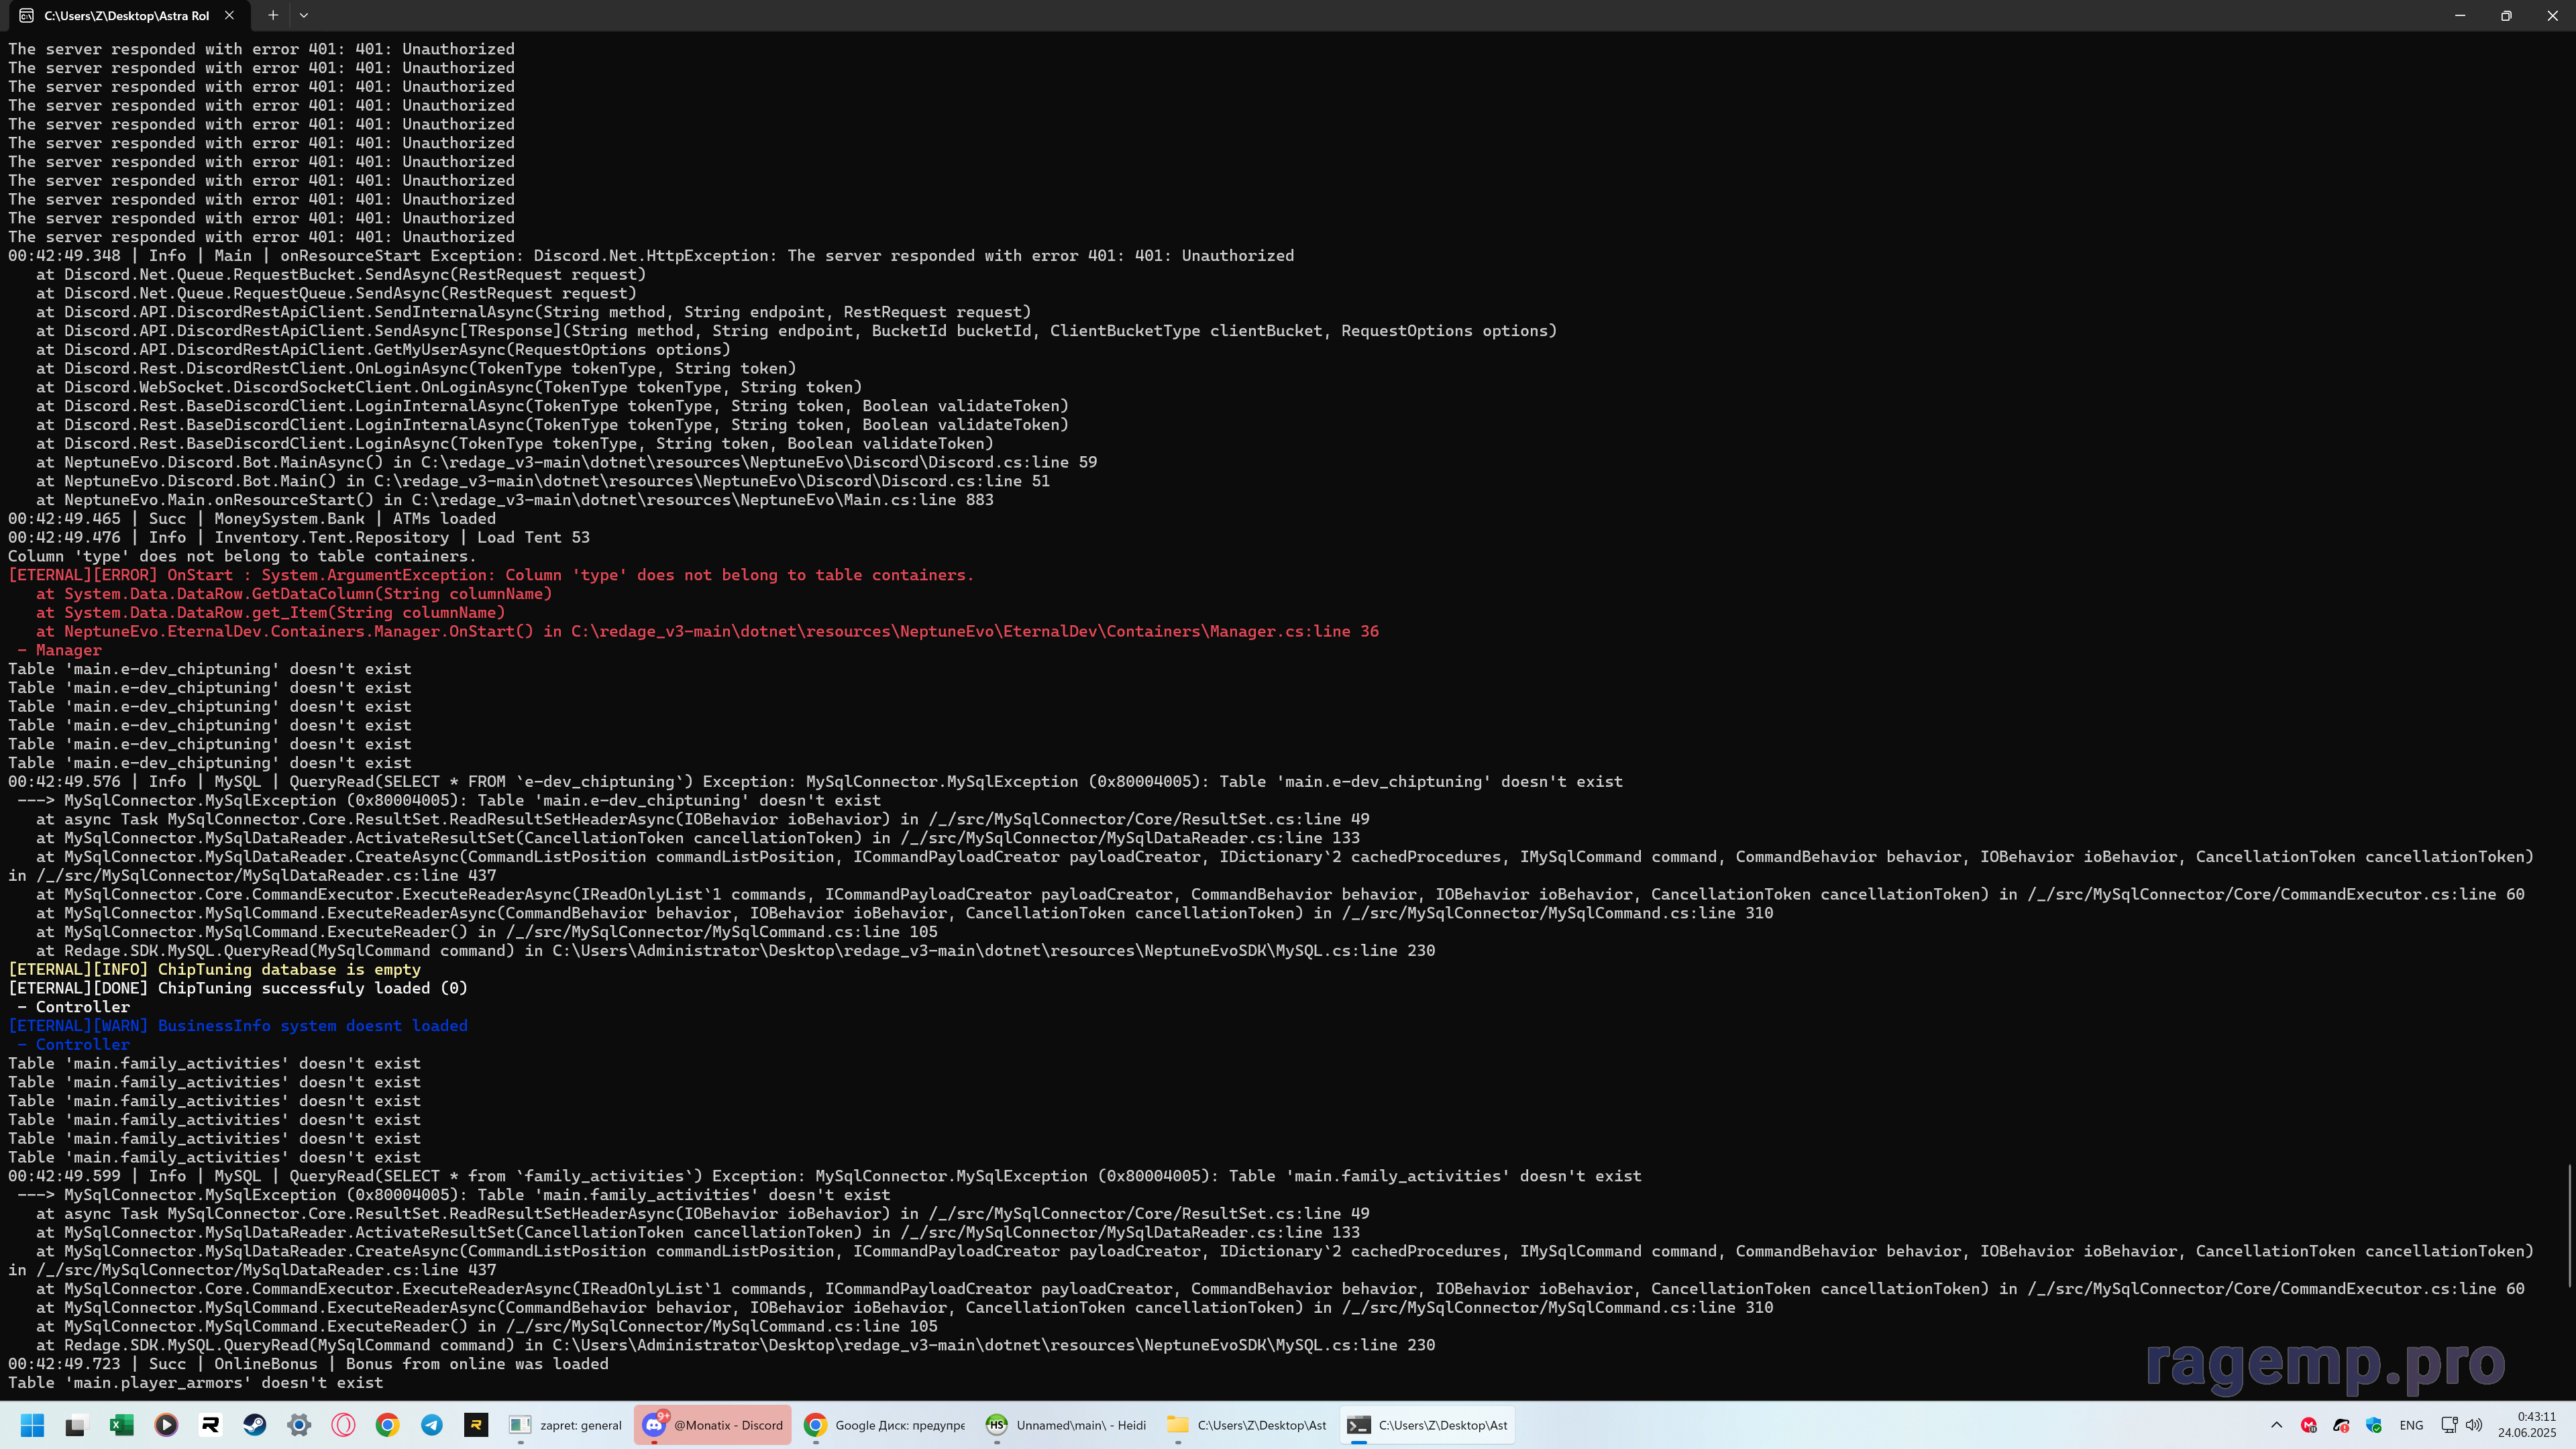Open the volume speaker control
2576x1449 pixels.
click(x=2474, y=1425)
